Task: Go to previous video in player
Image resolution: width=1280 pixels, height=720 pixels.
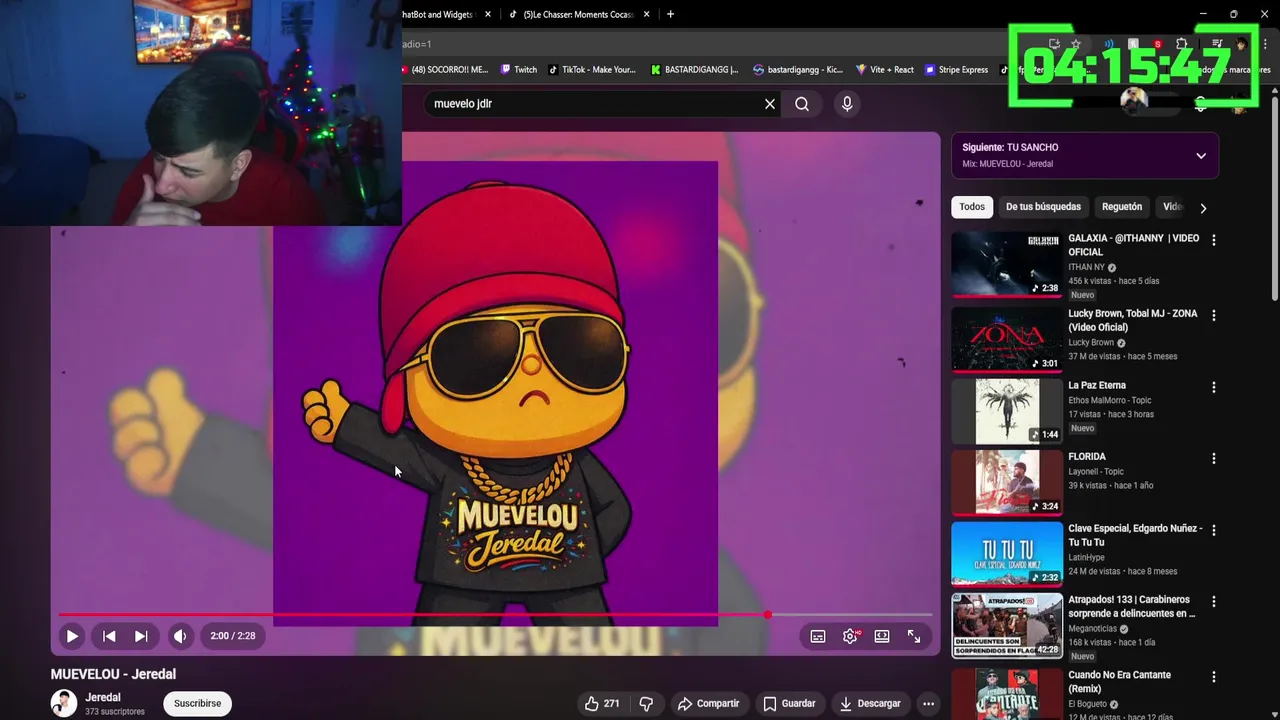Action: click(x=109, y=636)
